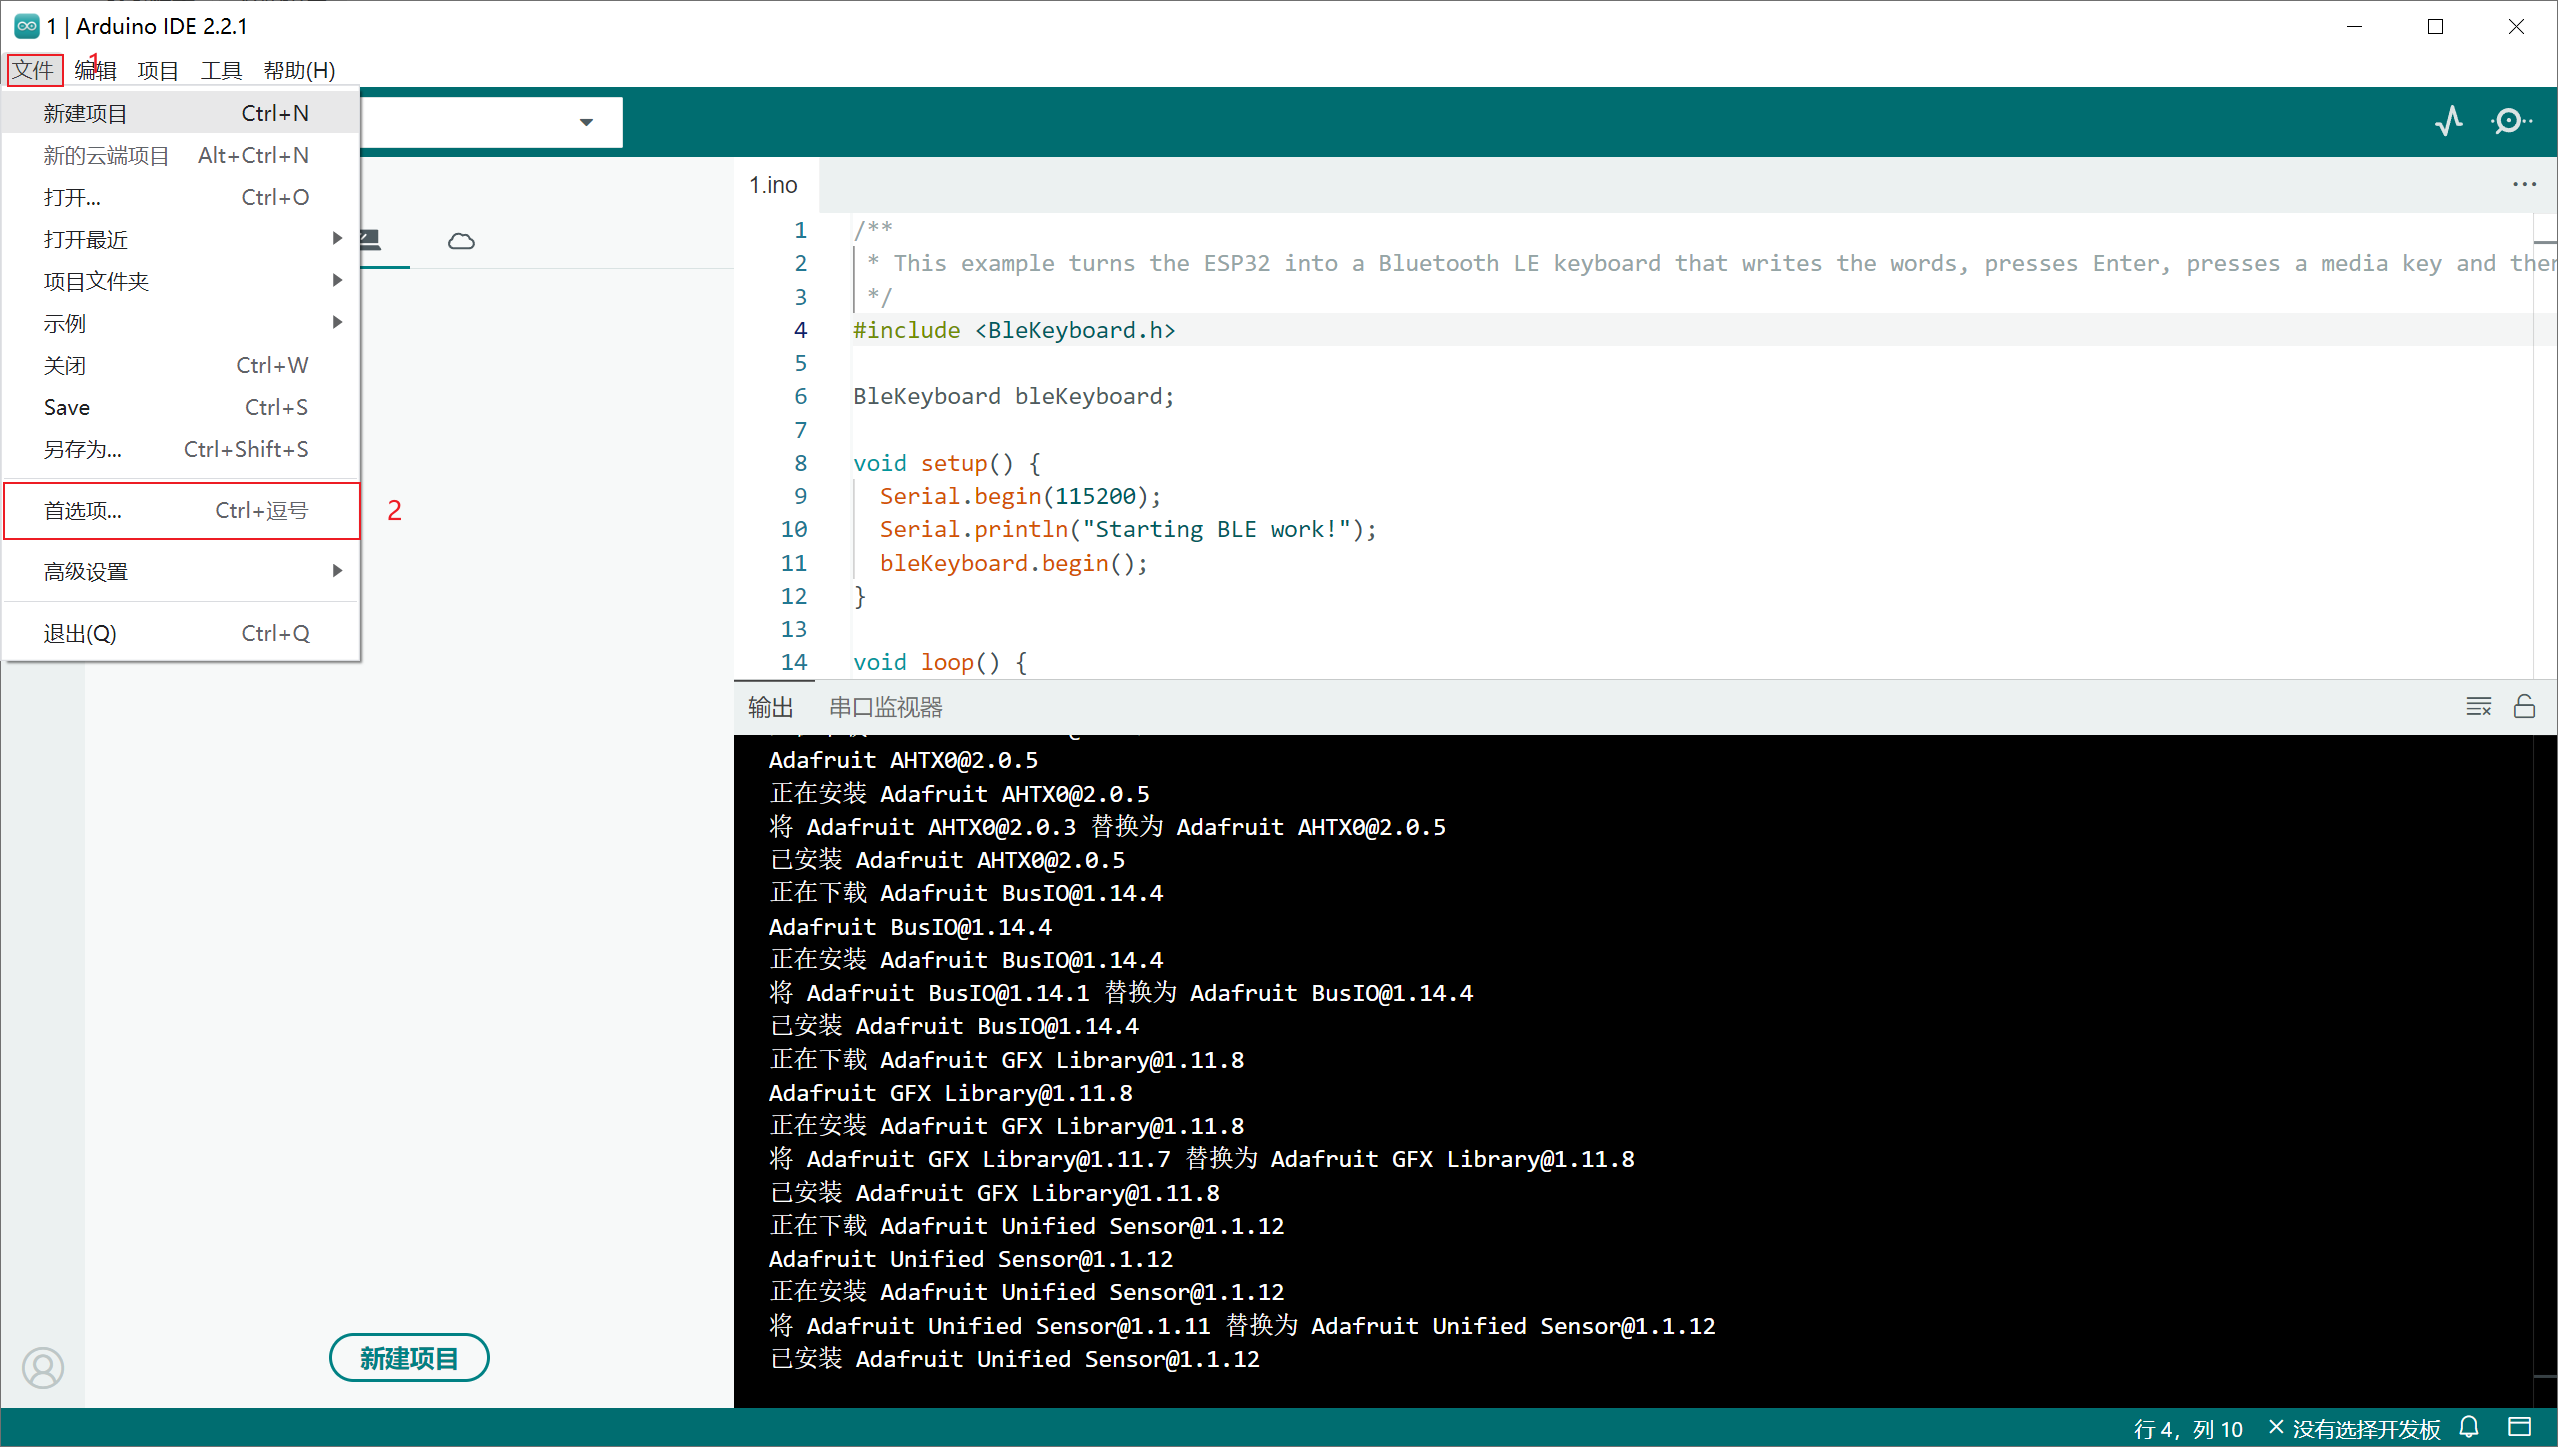This screenshot has height=1447, width=2558.
Task: Click output line 正在下载 Adafruit GFX Library@1.11.8
Action: tap(1007, 1060)
